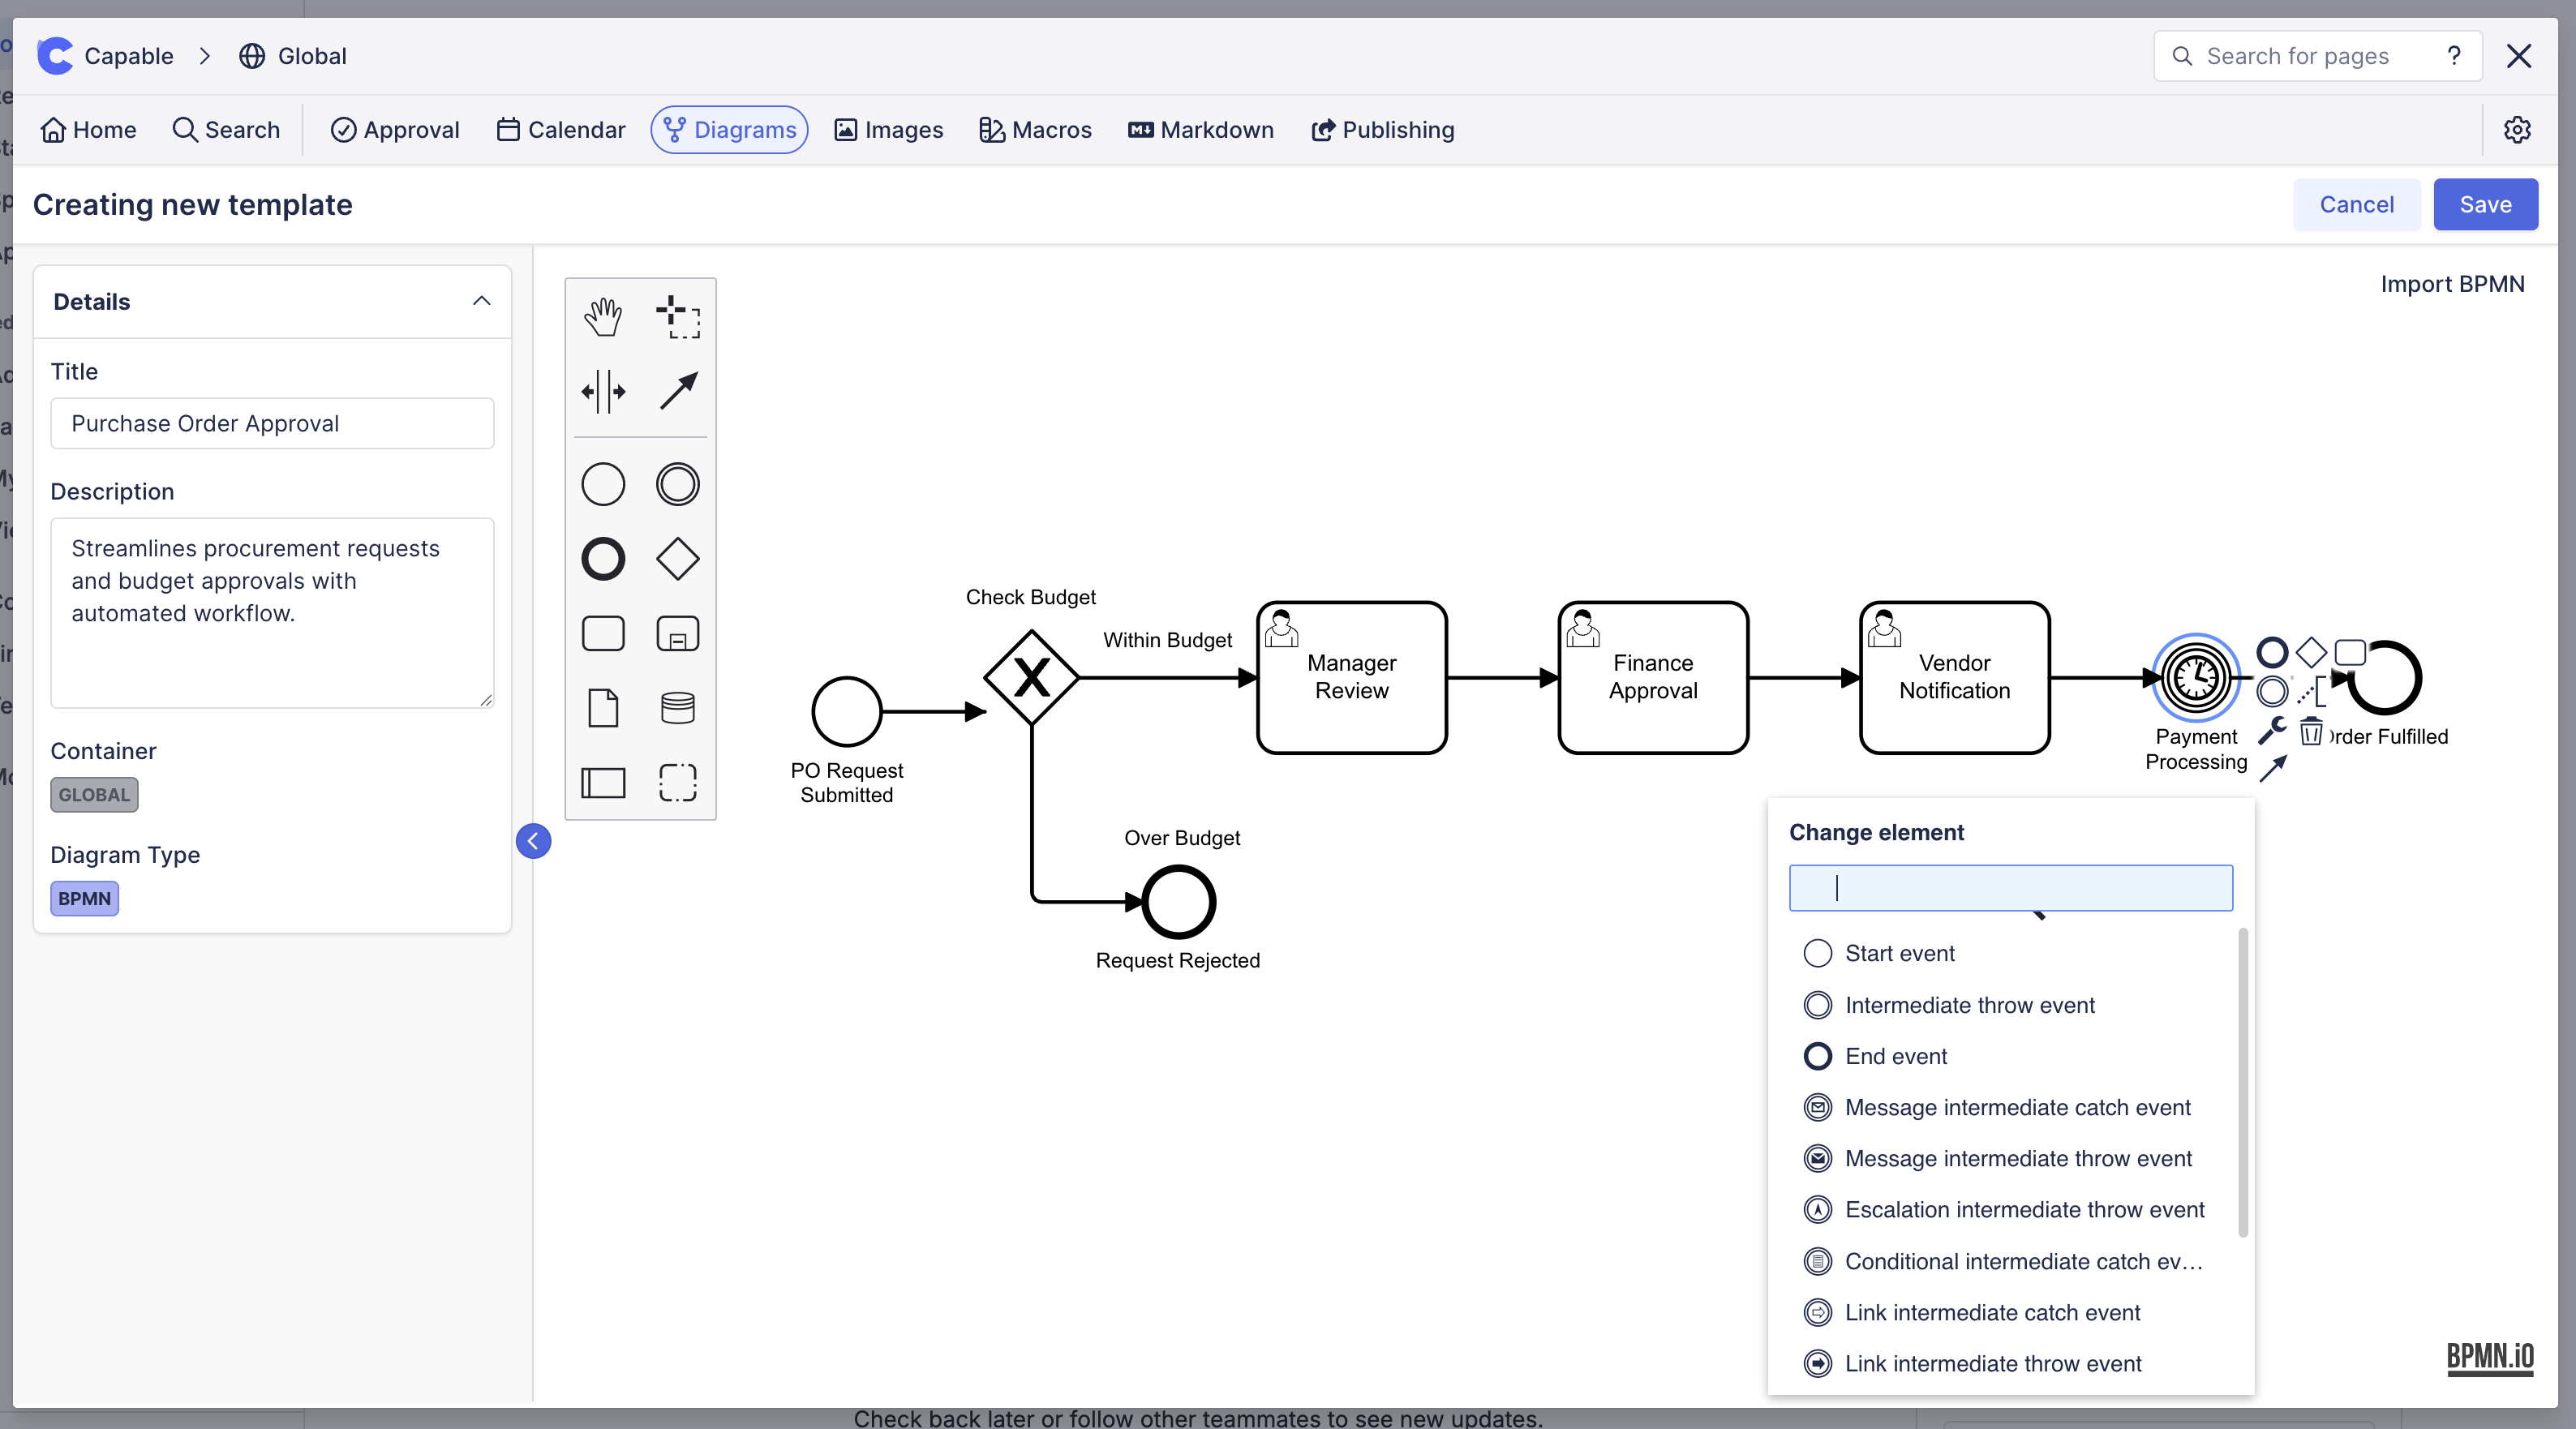Screen dimensions: 2576x1429
Task: Select End event in the Change element list
Action: tap(1896, 1056)
